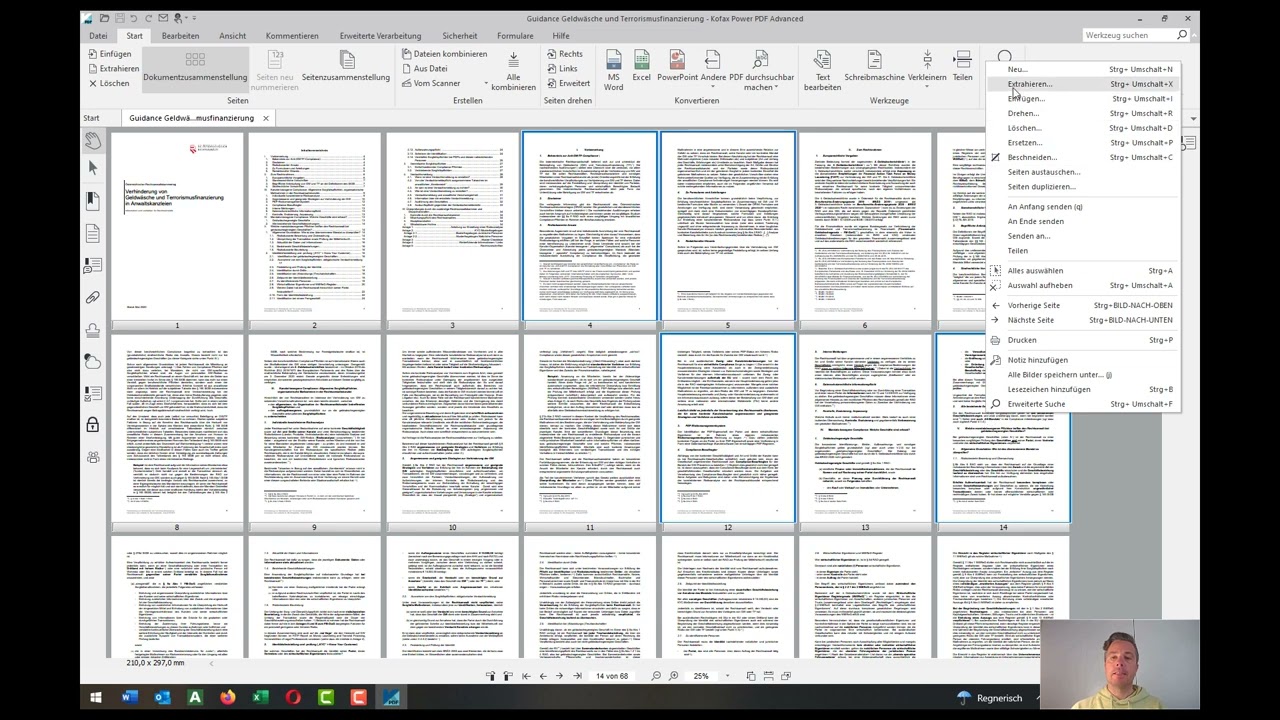Open the Andere conversion dropdown
Screen dimensions: 1280x720
713,68
